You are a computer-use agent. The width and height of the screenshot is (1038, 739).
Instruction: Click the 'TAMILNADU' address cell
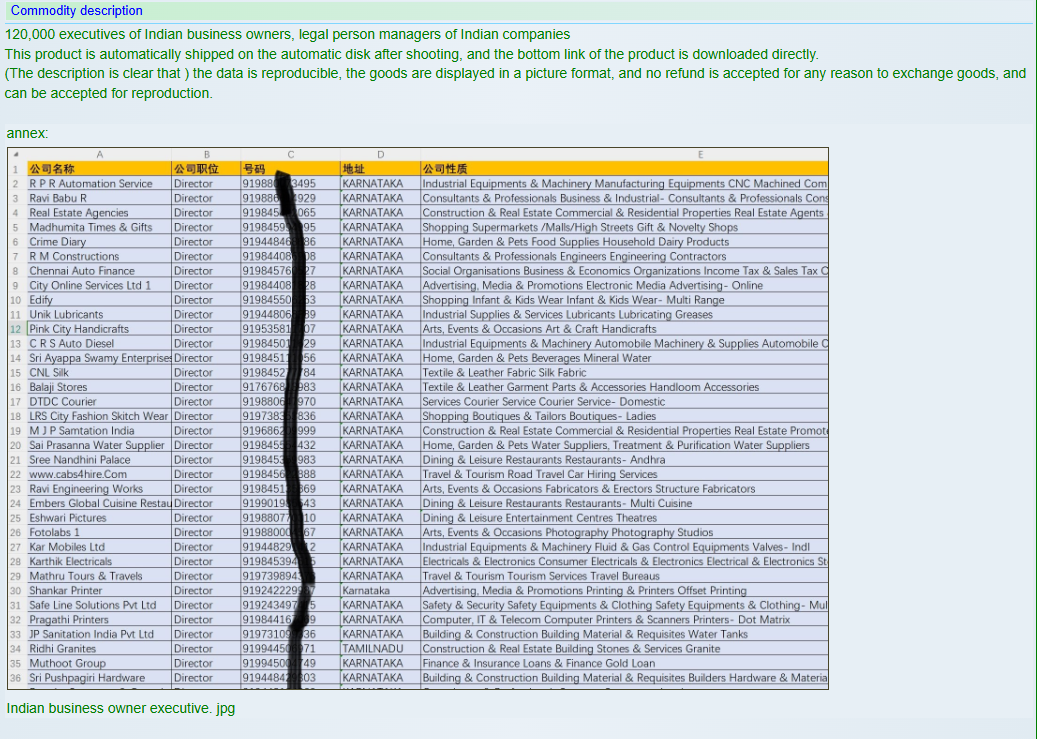click(x=373, y=648)
